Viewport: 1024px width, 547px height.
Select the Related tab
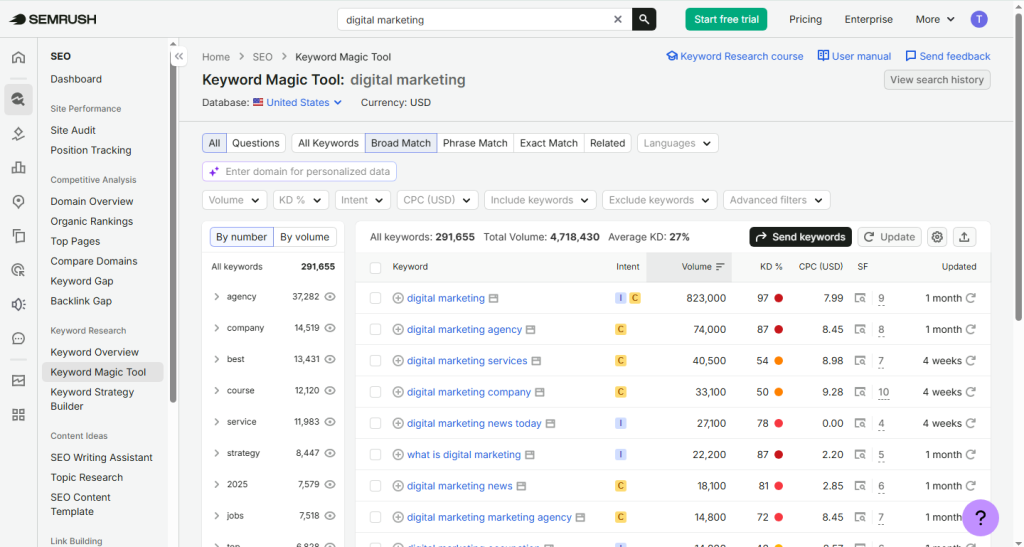point(607,143)
